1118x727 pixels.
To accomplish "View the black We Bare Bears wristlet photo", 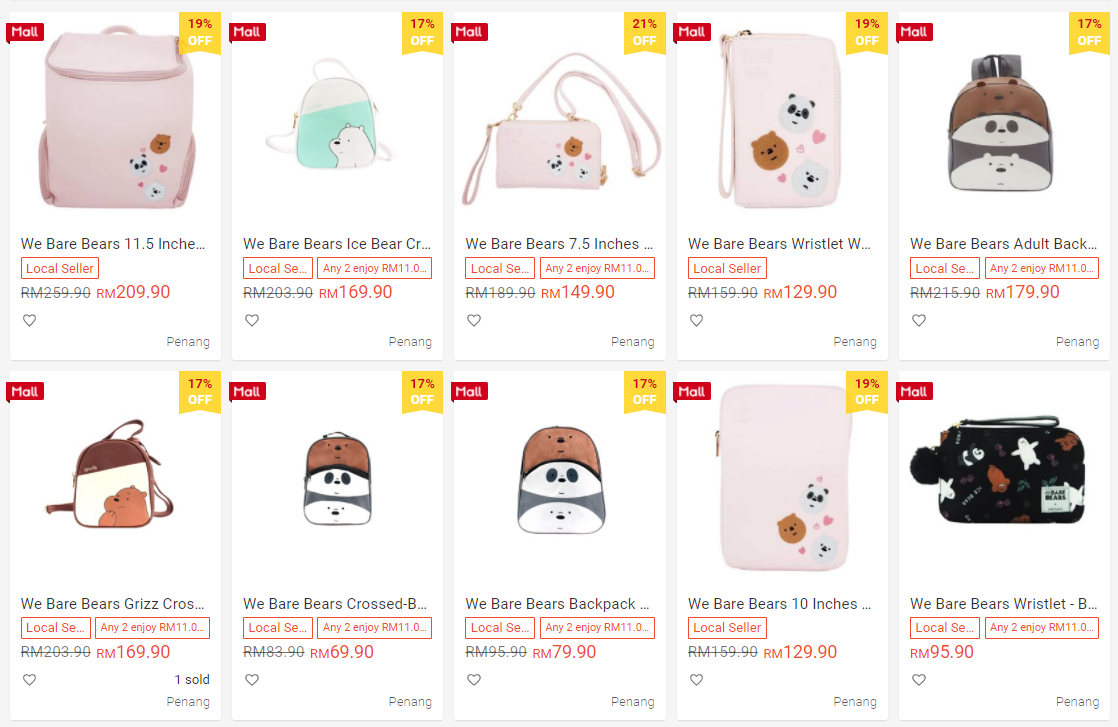I will (1003, 480).
